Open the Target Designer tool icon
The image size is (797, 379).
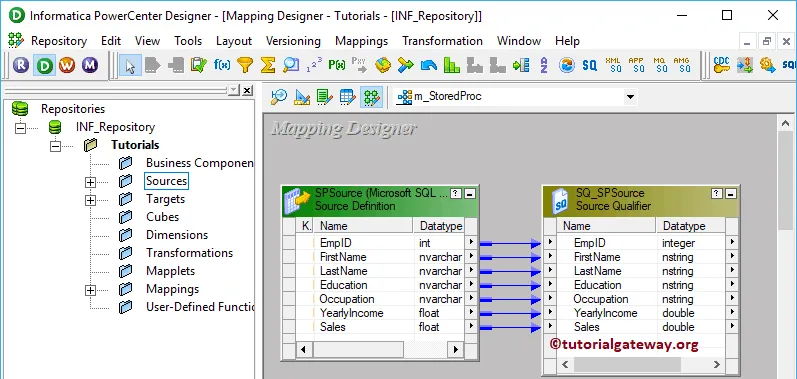302,97
